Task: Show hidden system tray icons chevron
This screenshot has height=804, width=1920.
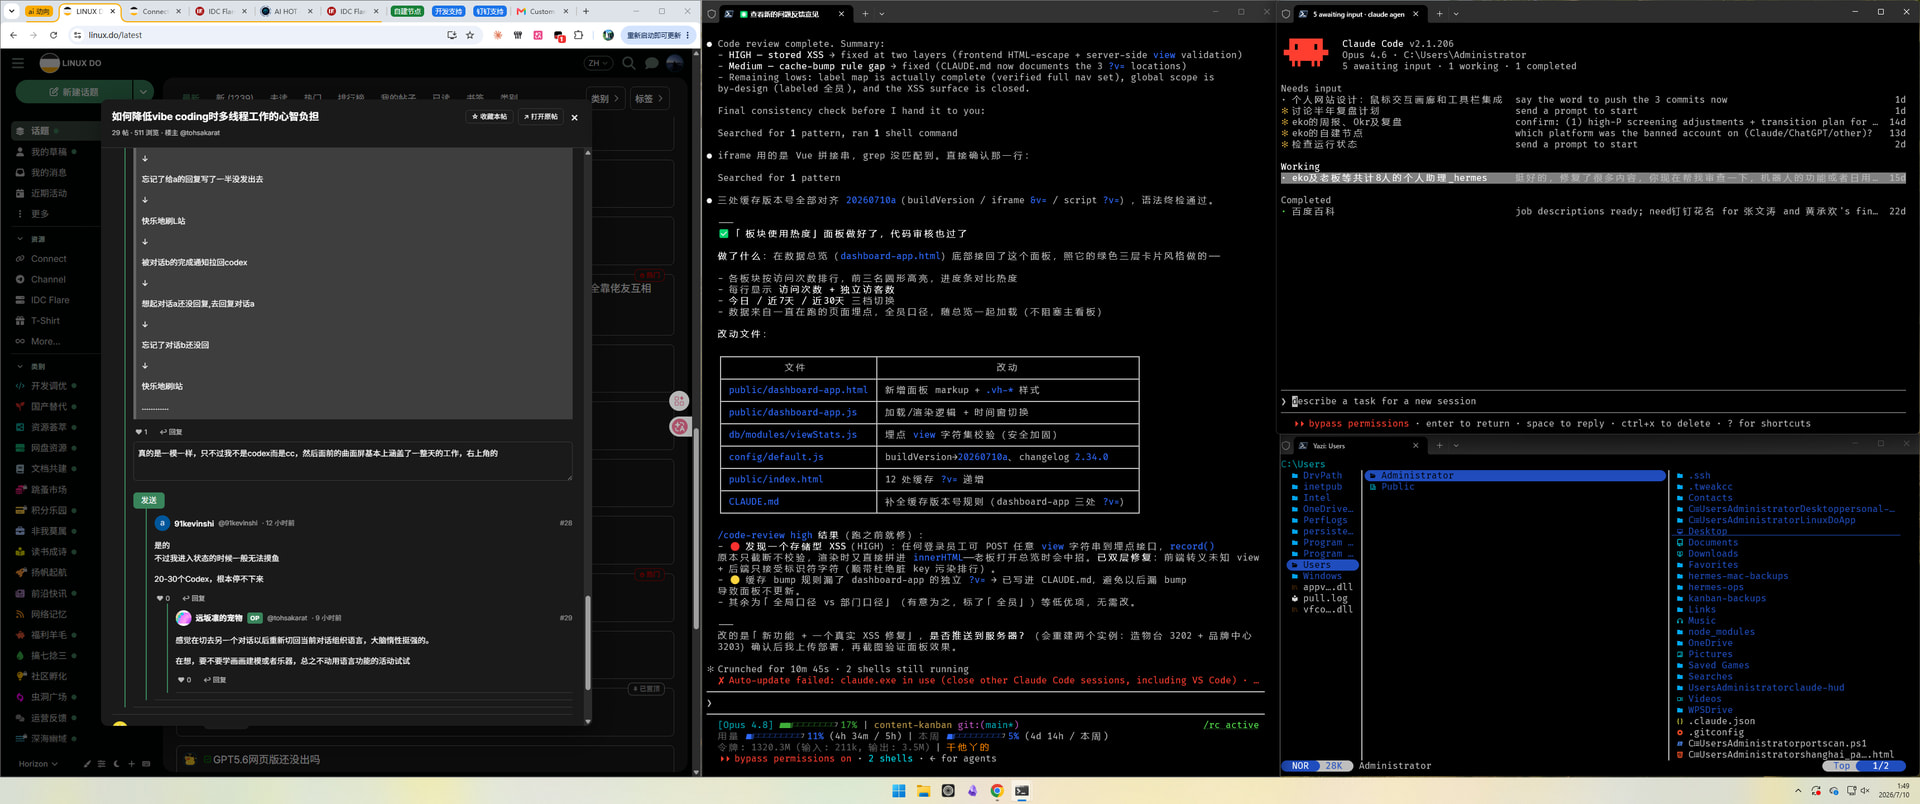Action: pos(1798,791)
